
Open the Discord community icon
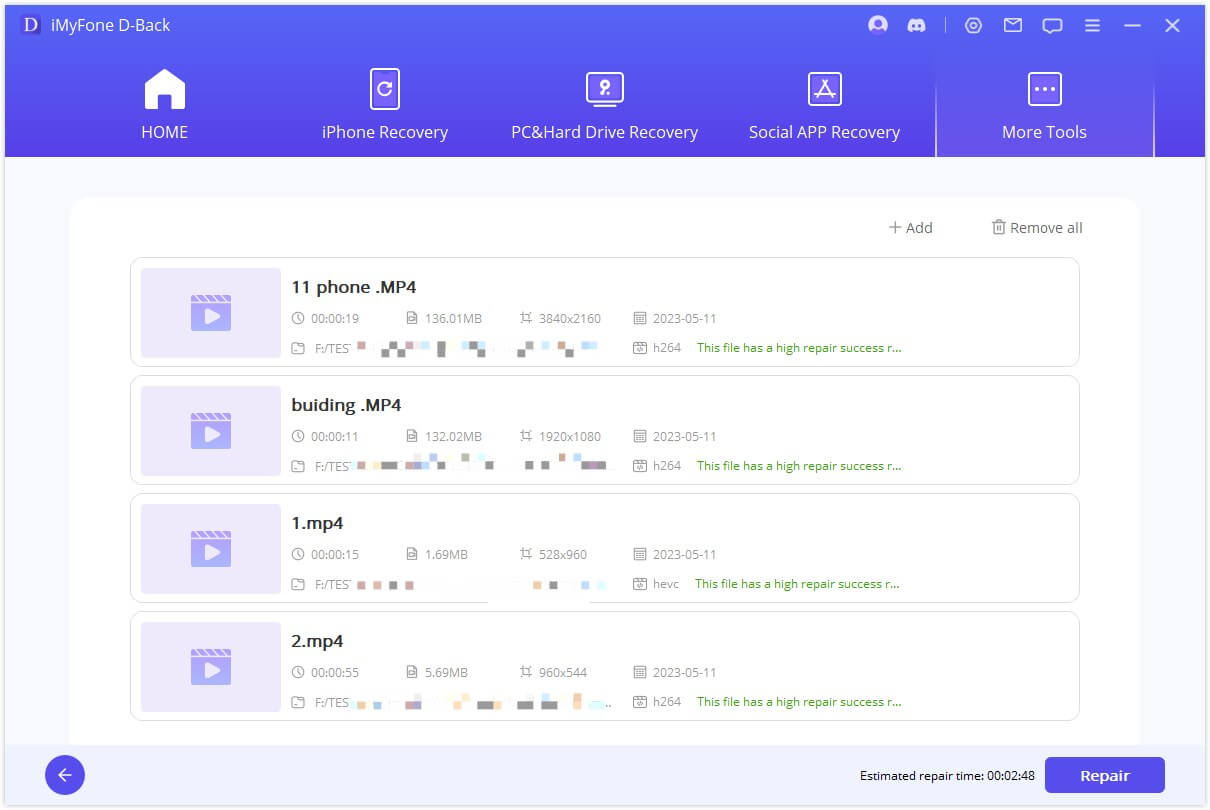[916, 26]
